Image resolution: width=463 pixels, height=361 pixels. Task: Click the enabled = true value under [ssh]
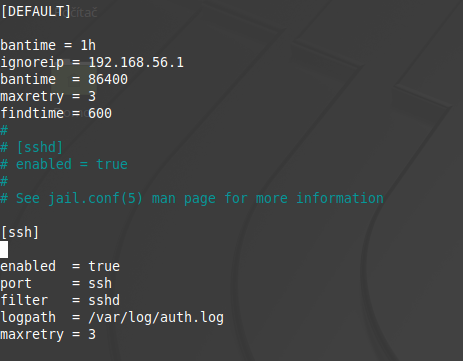click(104, 266)
